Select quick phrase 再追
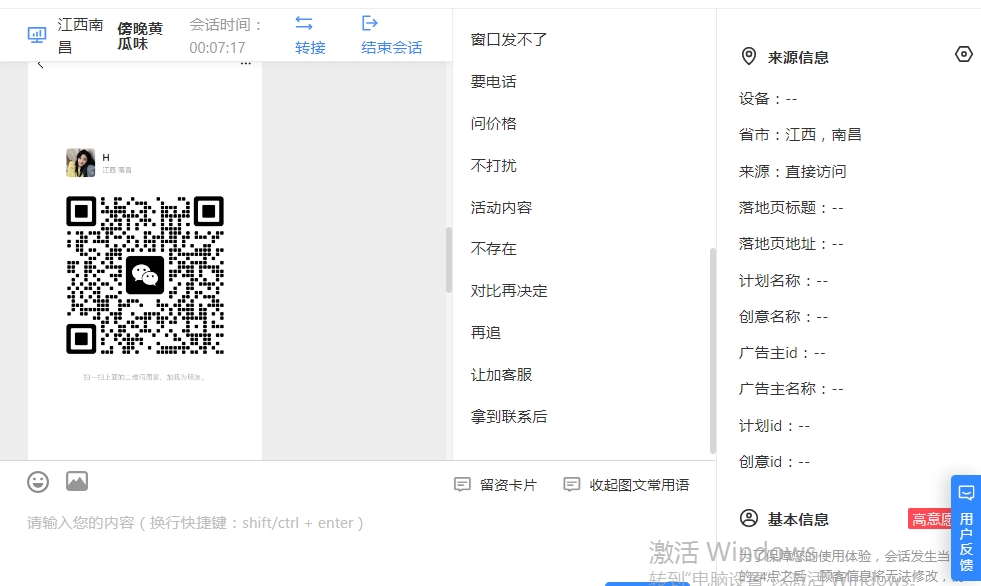The width and height of the screenshot is (981, 586). click(486, 333)
